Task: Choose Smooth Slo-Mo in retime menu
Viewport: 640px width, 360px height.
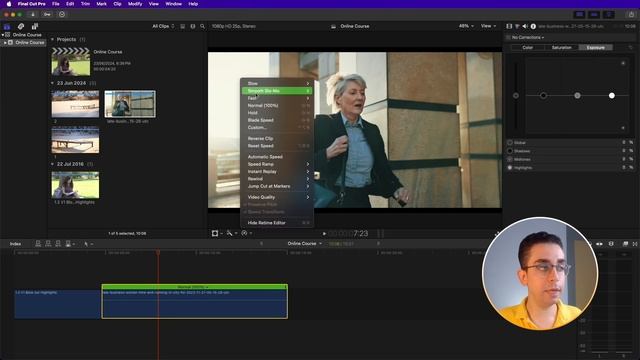Action: [277, 91]
